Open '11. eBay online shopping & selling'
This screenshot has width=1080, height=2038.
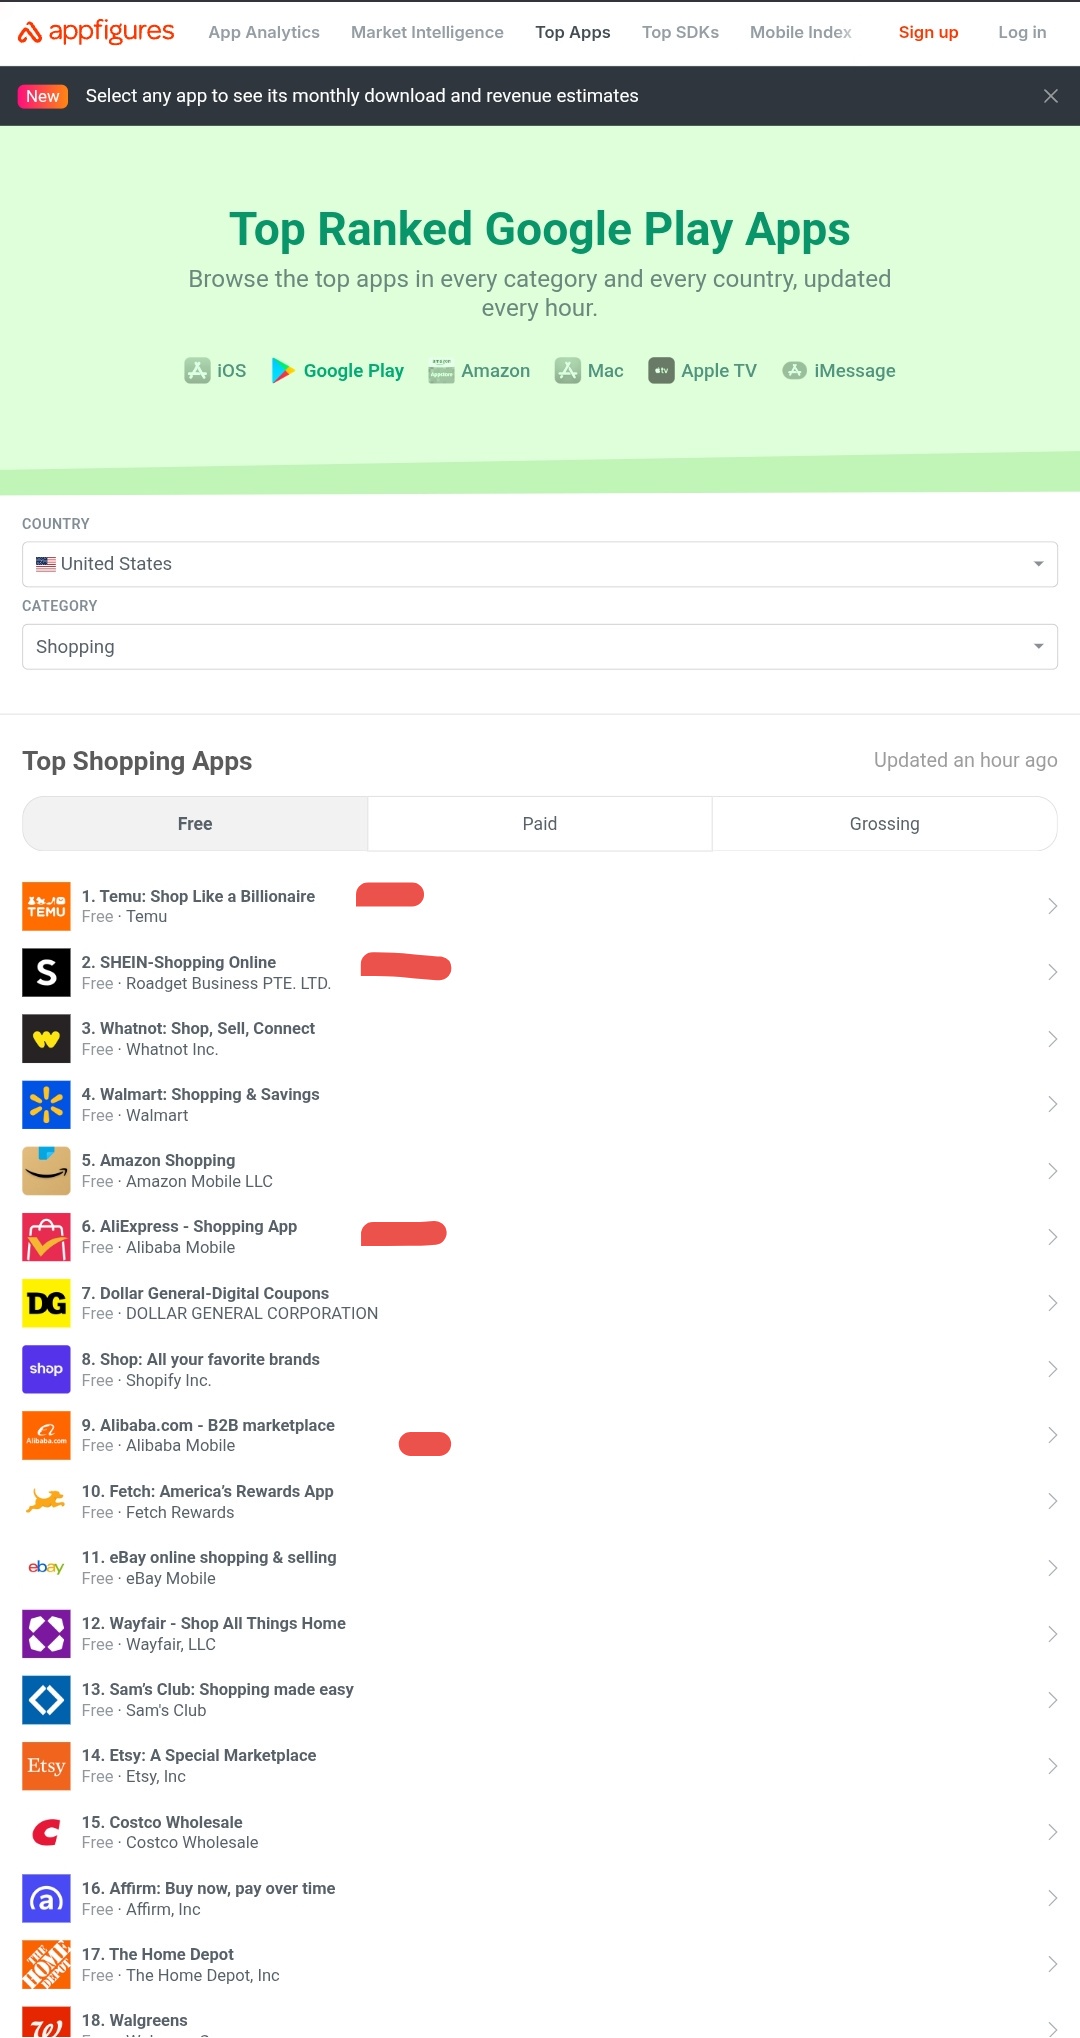pyautogui.click(x=209, y=1557)
